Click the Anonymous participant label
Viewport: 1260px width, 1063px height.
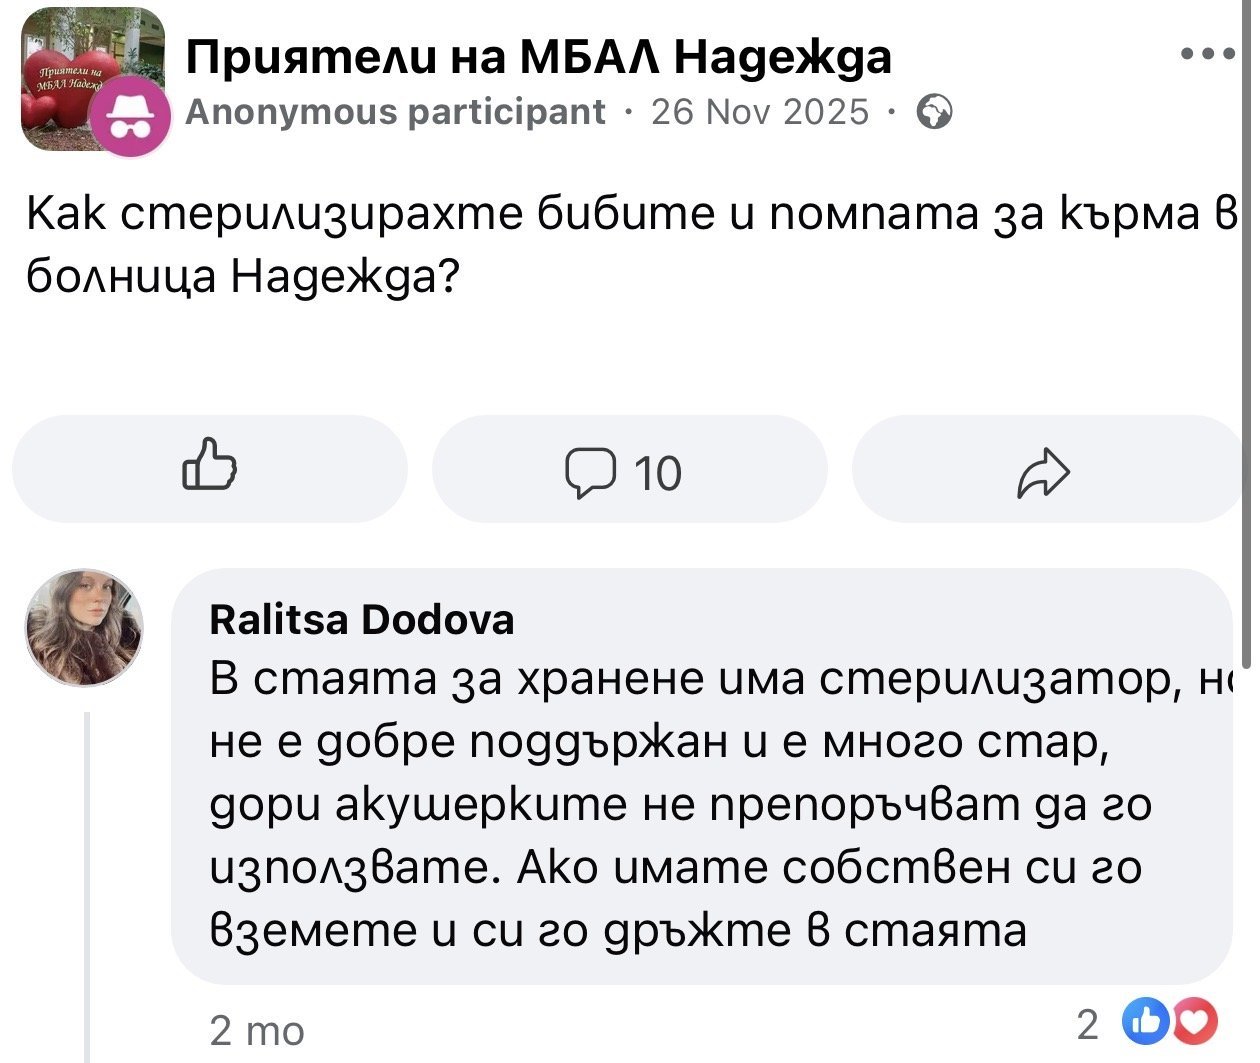[396, 112]
